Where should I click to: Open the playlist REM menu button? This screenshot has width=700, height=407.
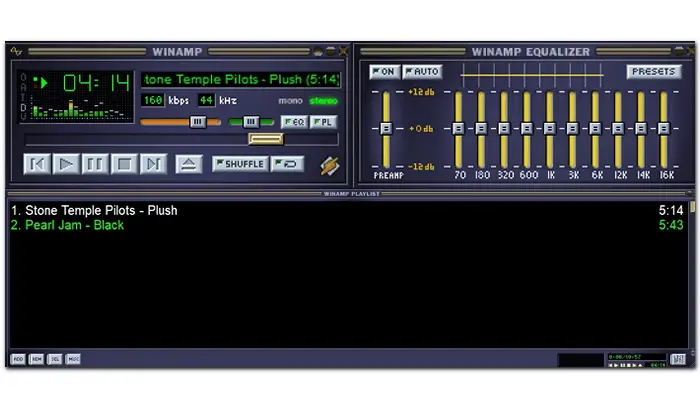[37, 359]
